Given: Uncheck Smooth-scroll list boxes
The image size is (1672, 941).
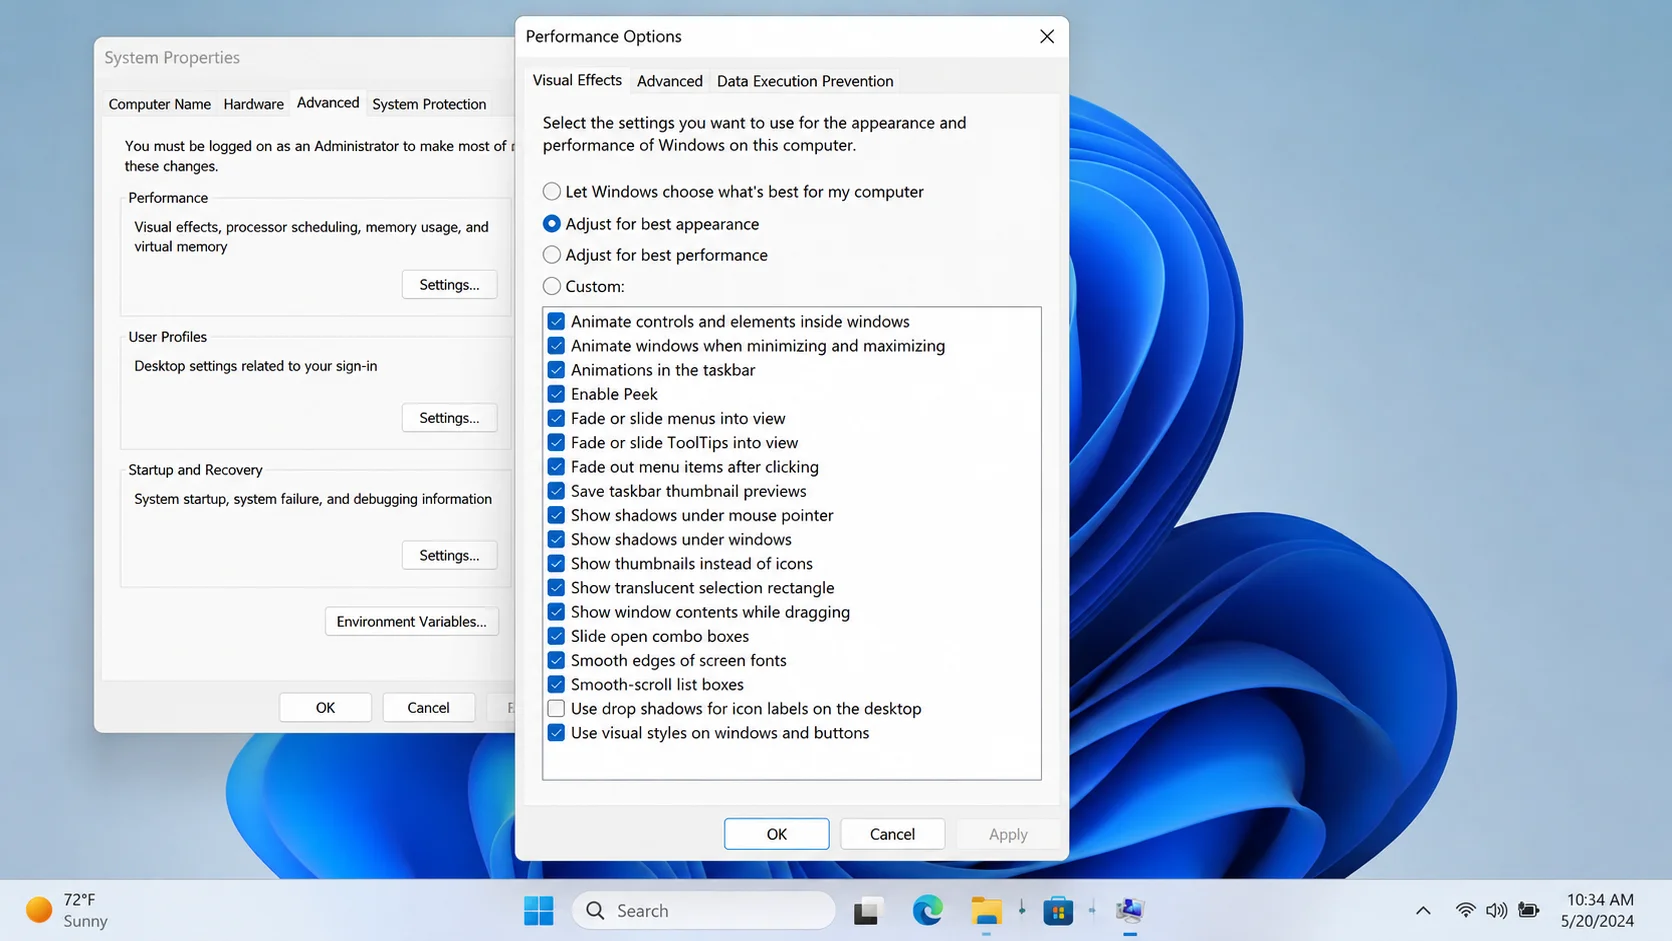Looking at the screenshot, I should (x=556, y=684).
